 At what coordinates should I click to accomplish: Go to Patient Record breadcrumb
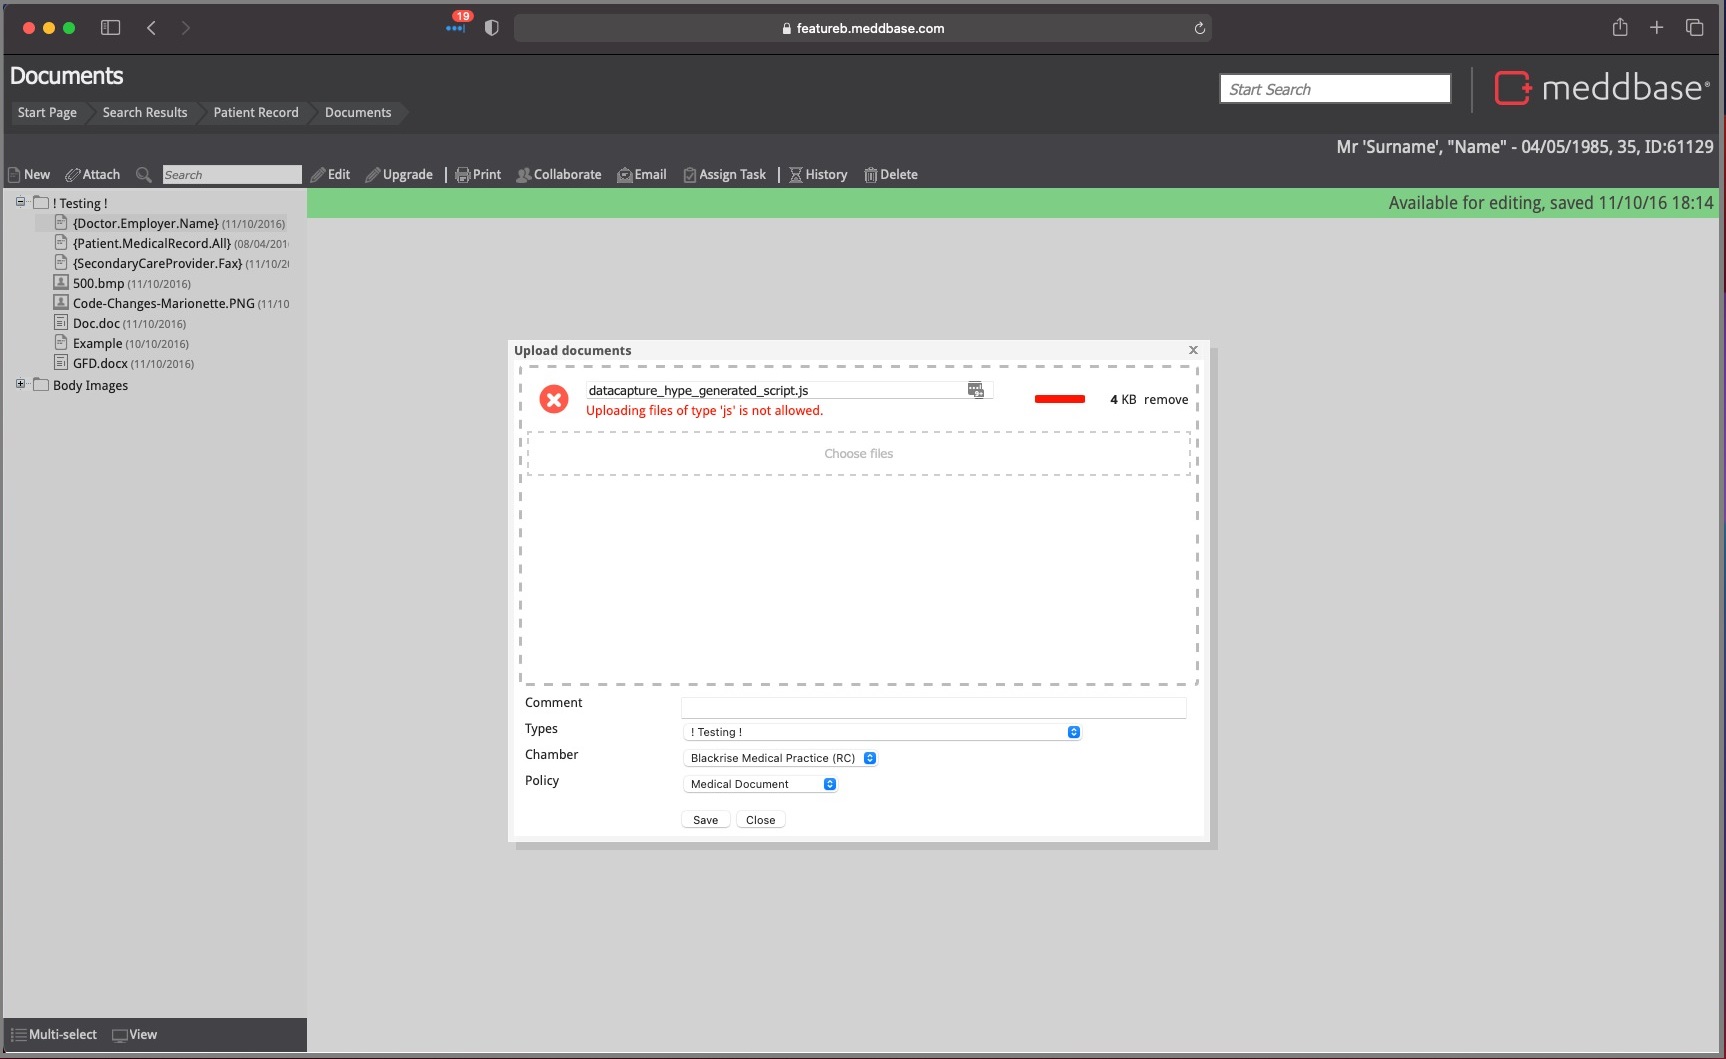pos(256,113)
